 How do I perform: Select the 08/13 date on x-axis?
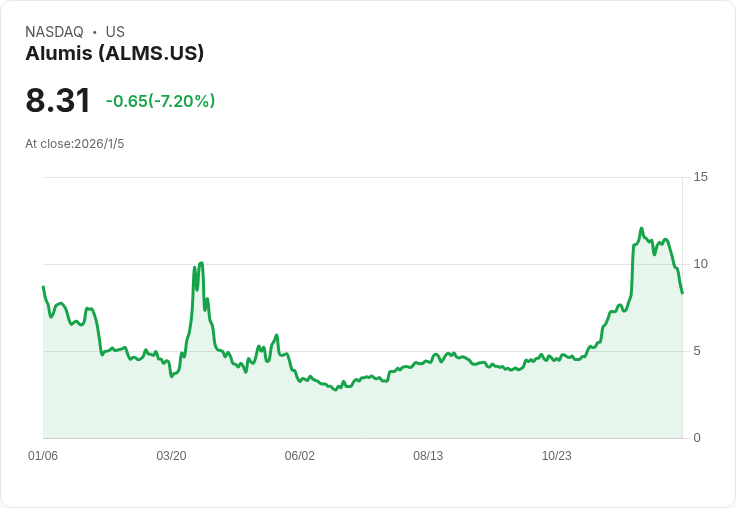point(428,456)
